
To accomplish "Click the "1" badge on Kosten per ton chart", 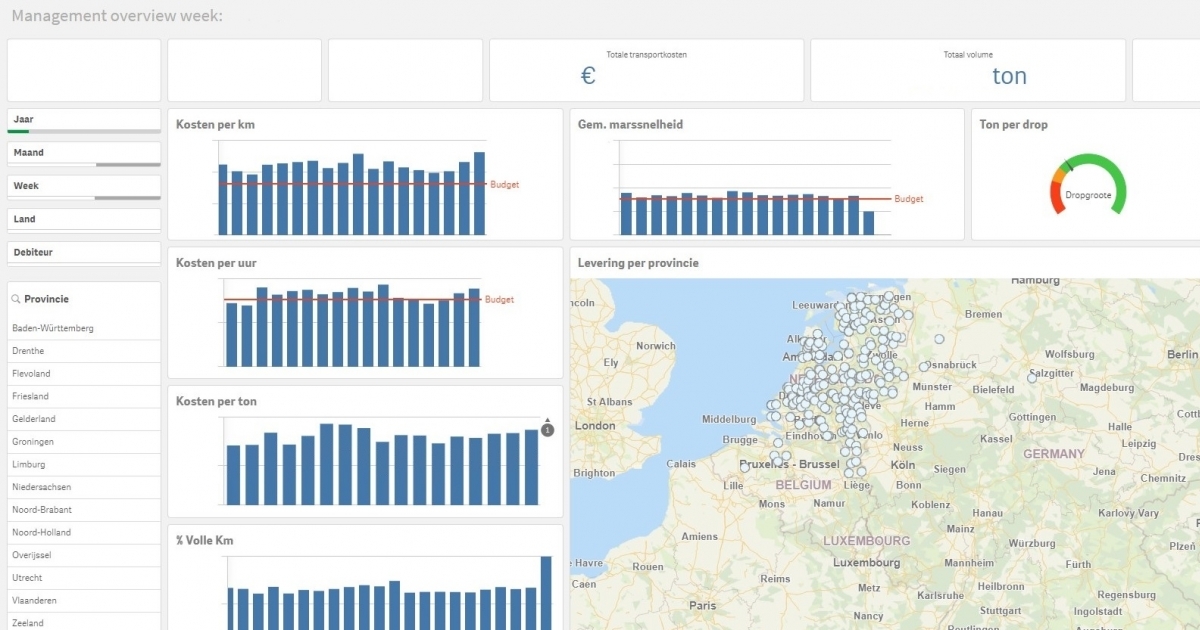I will pos(547,430).
